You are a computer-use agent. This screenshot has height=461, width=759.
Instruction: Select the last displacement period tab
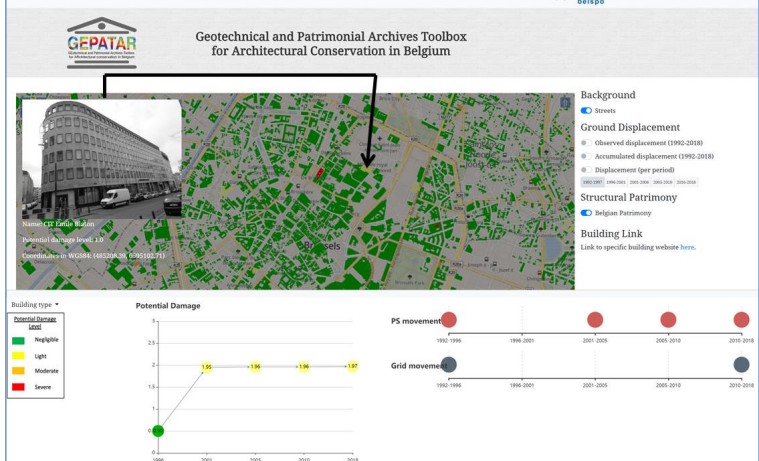click(686, 182)
